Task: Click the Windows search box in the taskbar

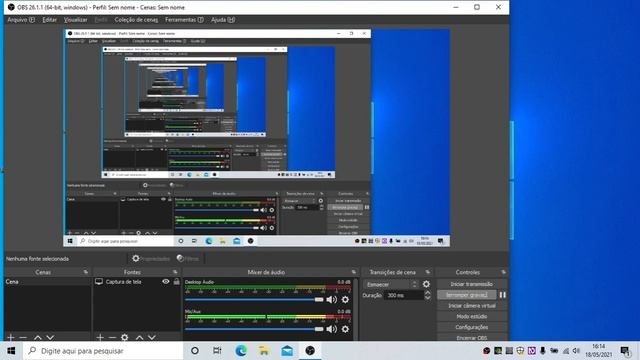Action: (103, 351)
